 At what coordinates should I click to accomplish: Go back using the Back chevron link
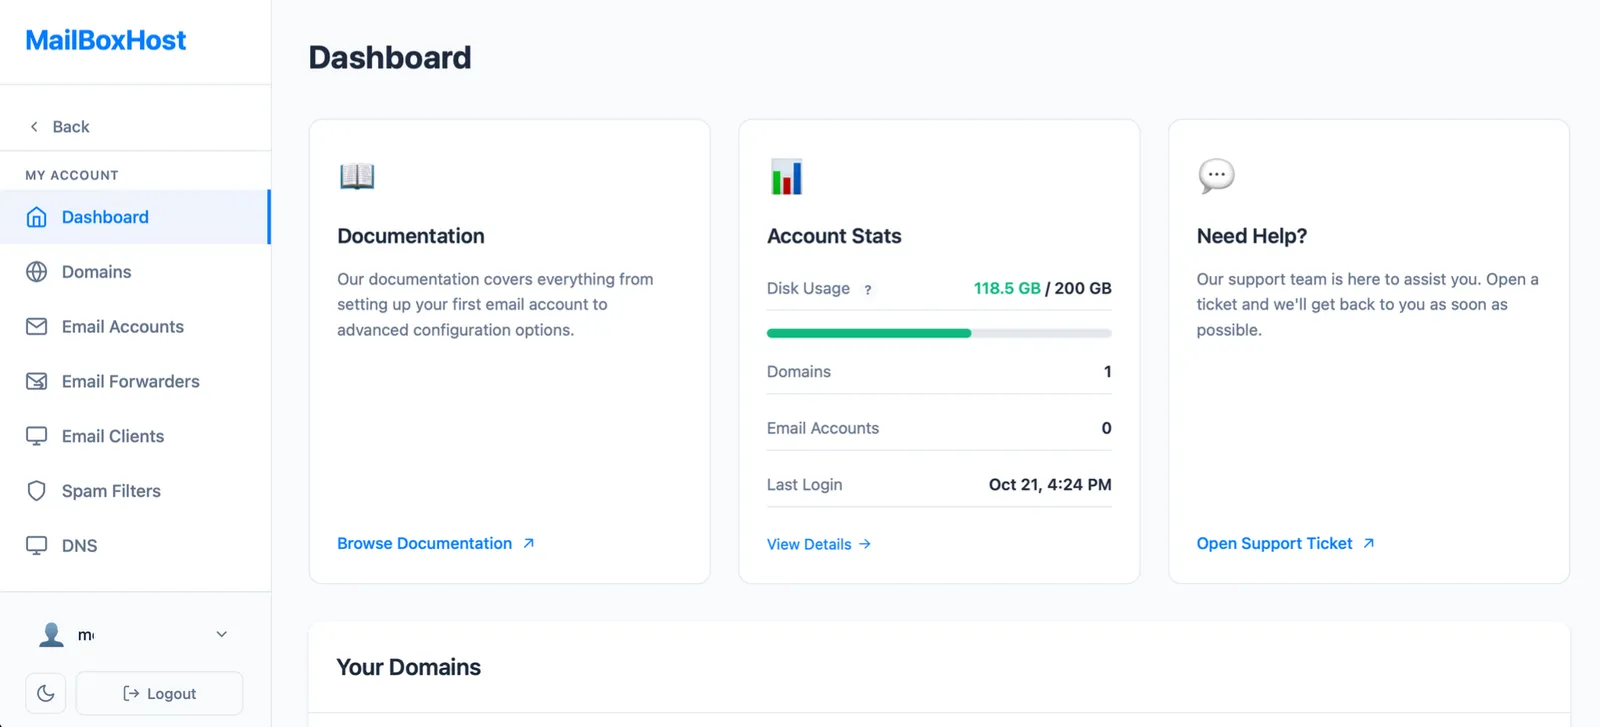60,127
